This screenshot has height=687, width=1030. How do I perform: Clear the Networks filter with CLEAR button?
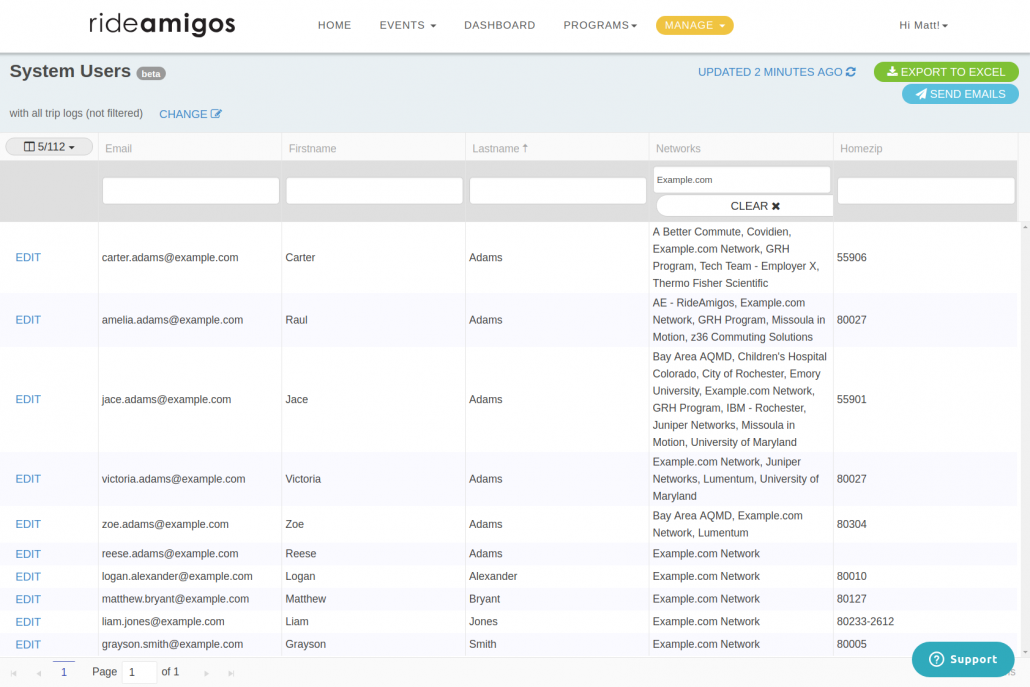point(746,206)
